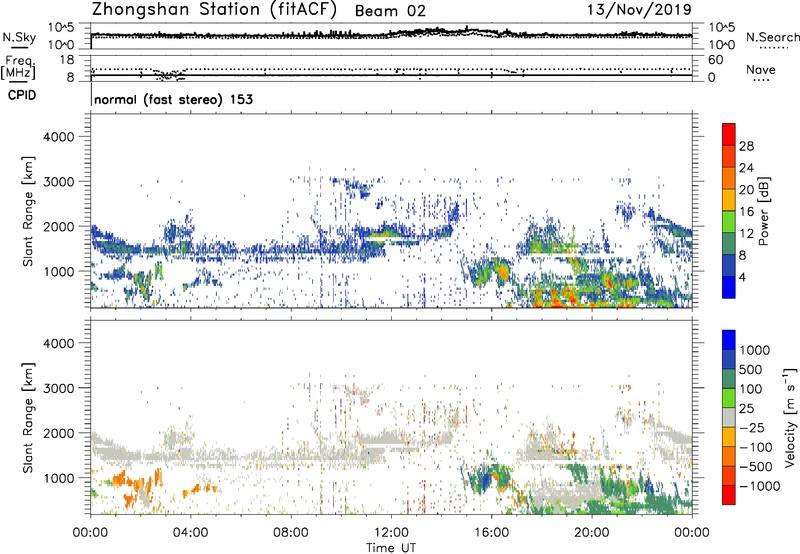Click velocity colorbar value '500'
The image size is (800, 554).
(751, 369)
